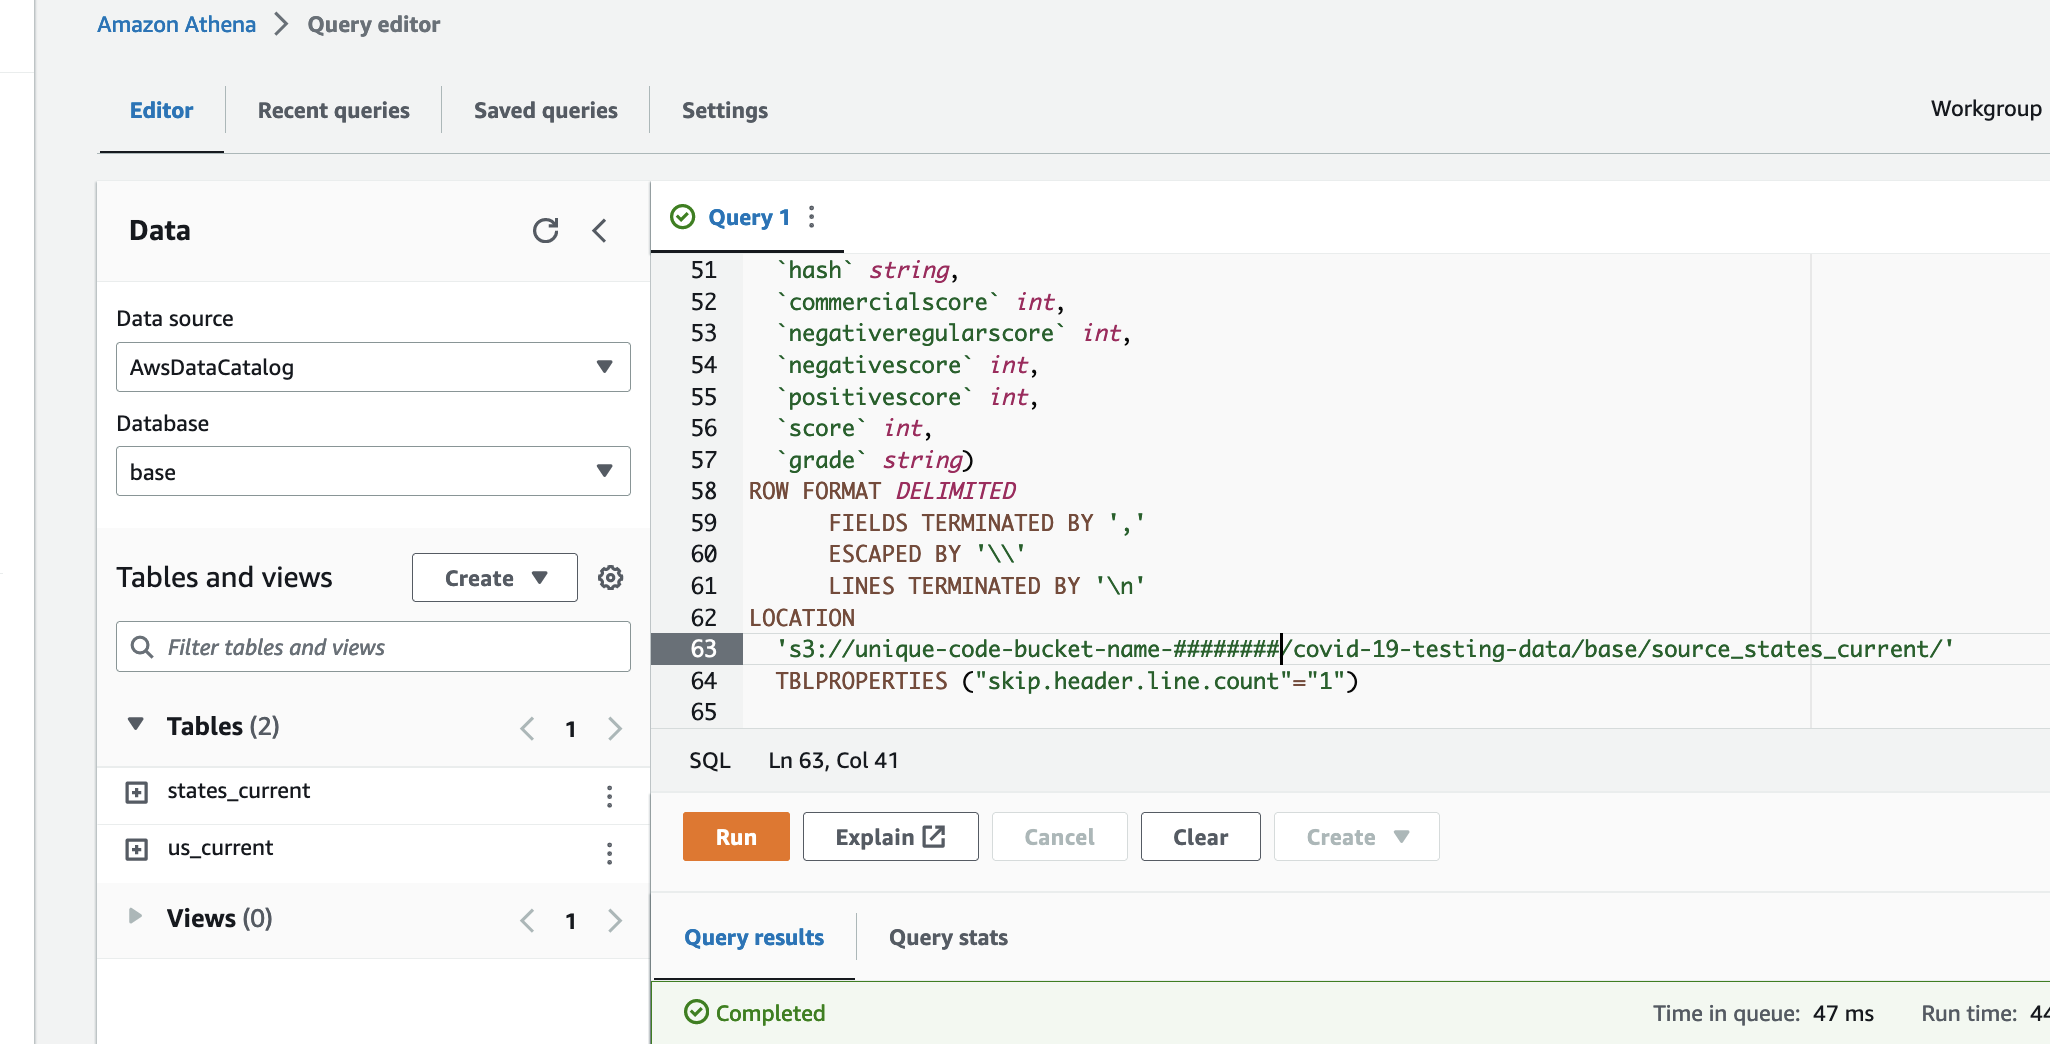Open the Settings tab
The height and width of the screenshot is (1044, 2050).
tap(725, 110)
